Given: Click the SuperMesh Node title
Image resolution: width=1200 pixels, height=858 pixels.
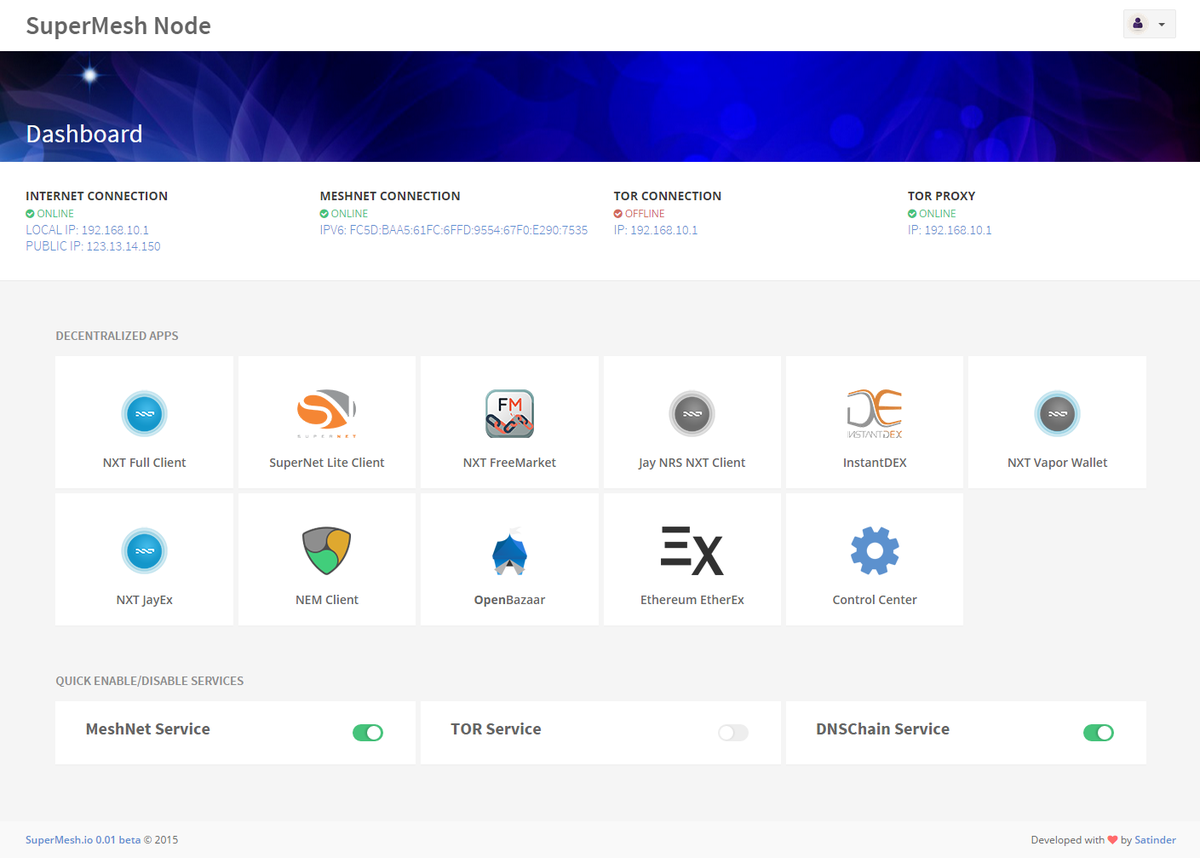Looking at the screenshot, I should [x=118, y=26].
